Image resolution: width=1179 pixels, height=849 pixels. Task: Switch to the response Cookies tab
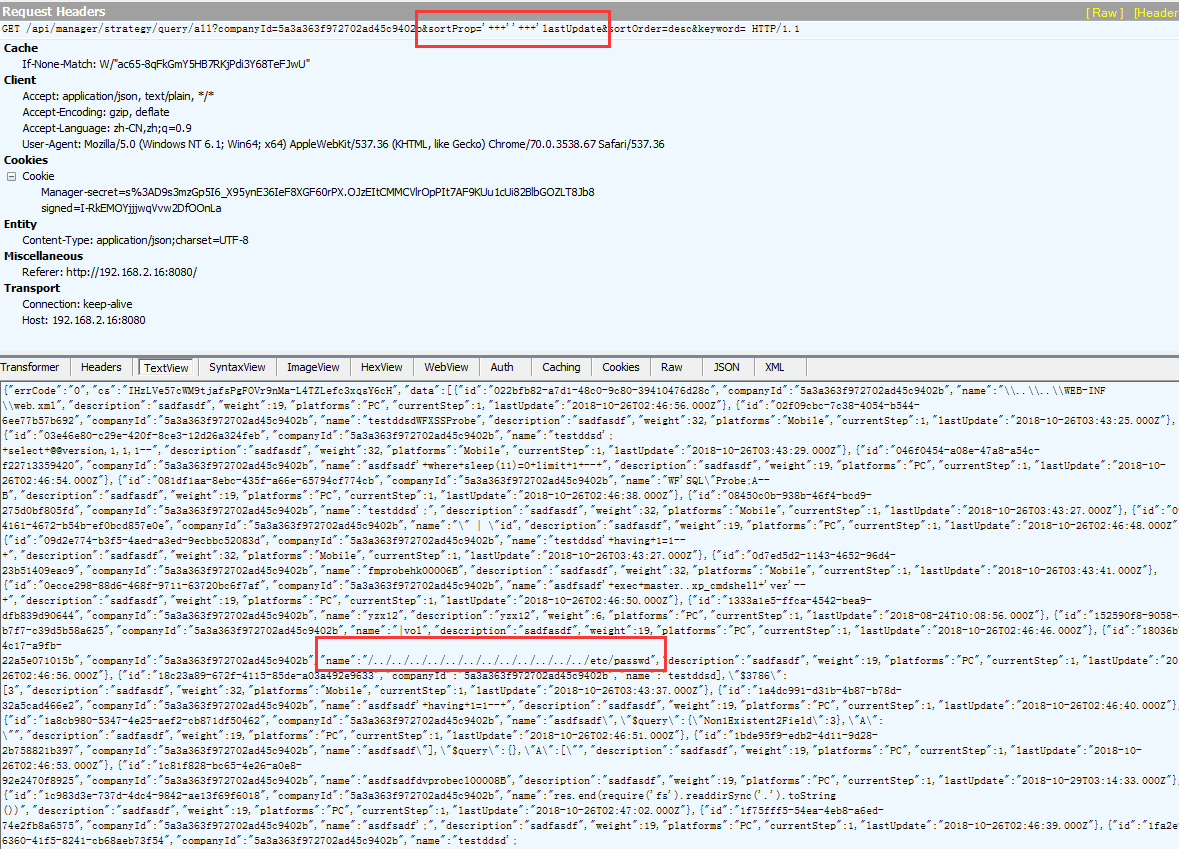[x=620, y=367]
